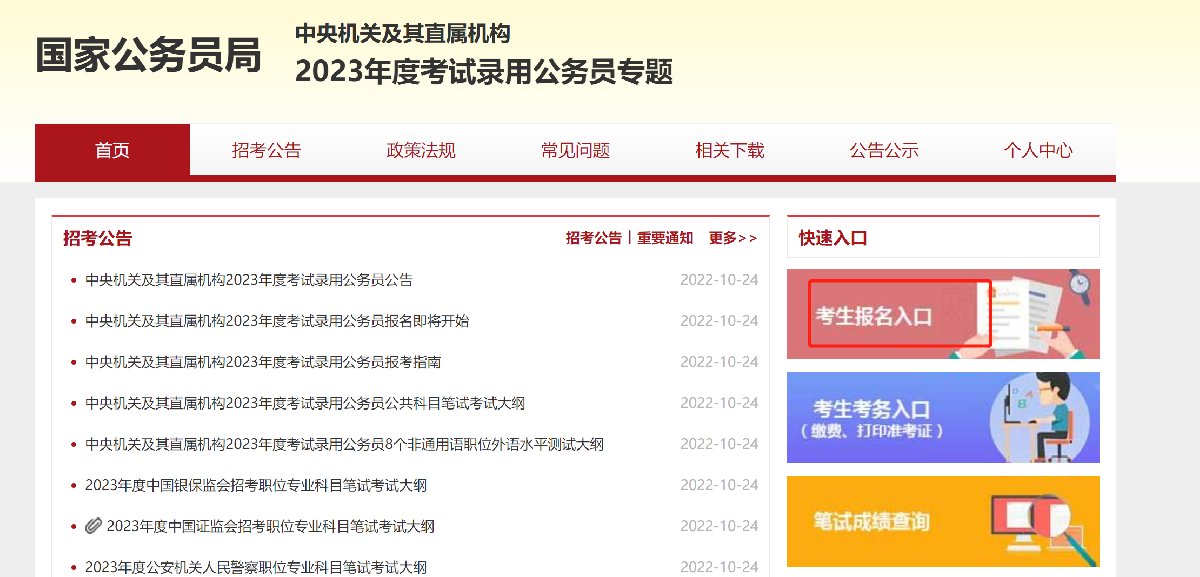Click the 国家公务员局 site logo text
The height and width of the screenshot is (577, 1200).
click(148, 55)
